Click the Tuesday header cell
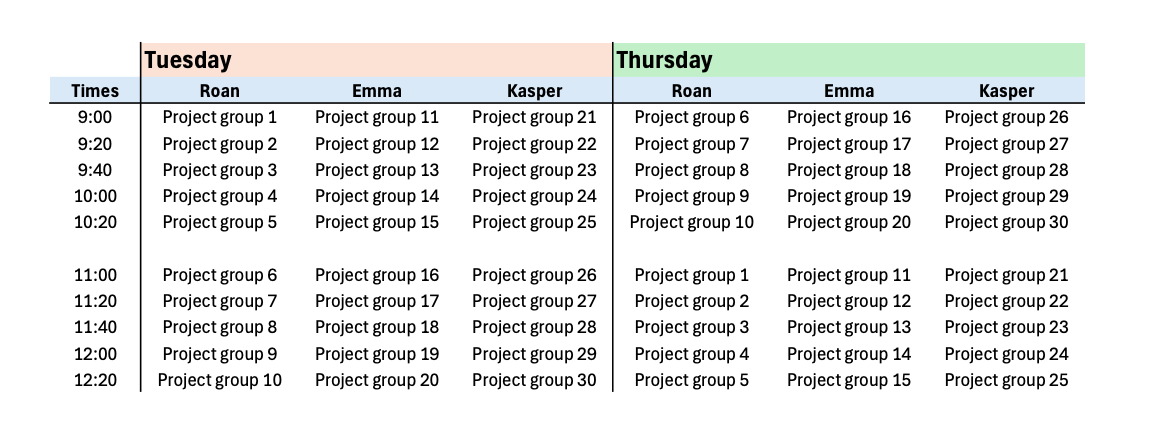 click(x=188, y=60)
